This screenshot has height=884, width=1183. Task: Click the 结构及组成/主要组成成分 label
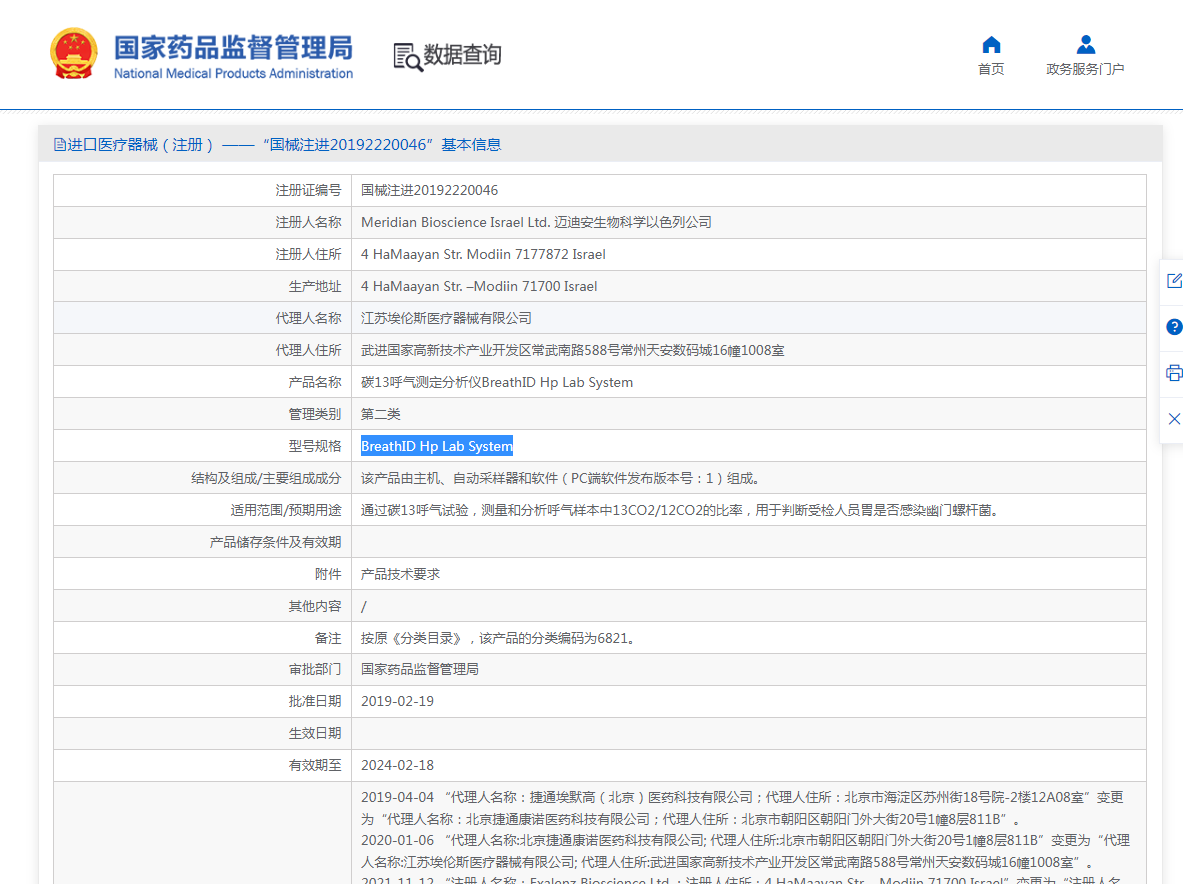pos(266,478)
